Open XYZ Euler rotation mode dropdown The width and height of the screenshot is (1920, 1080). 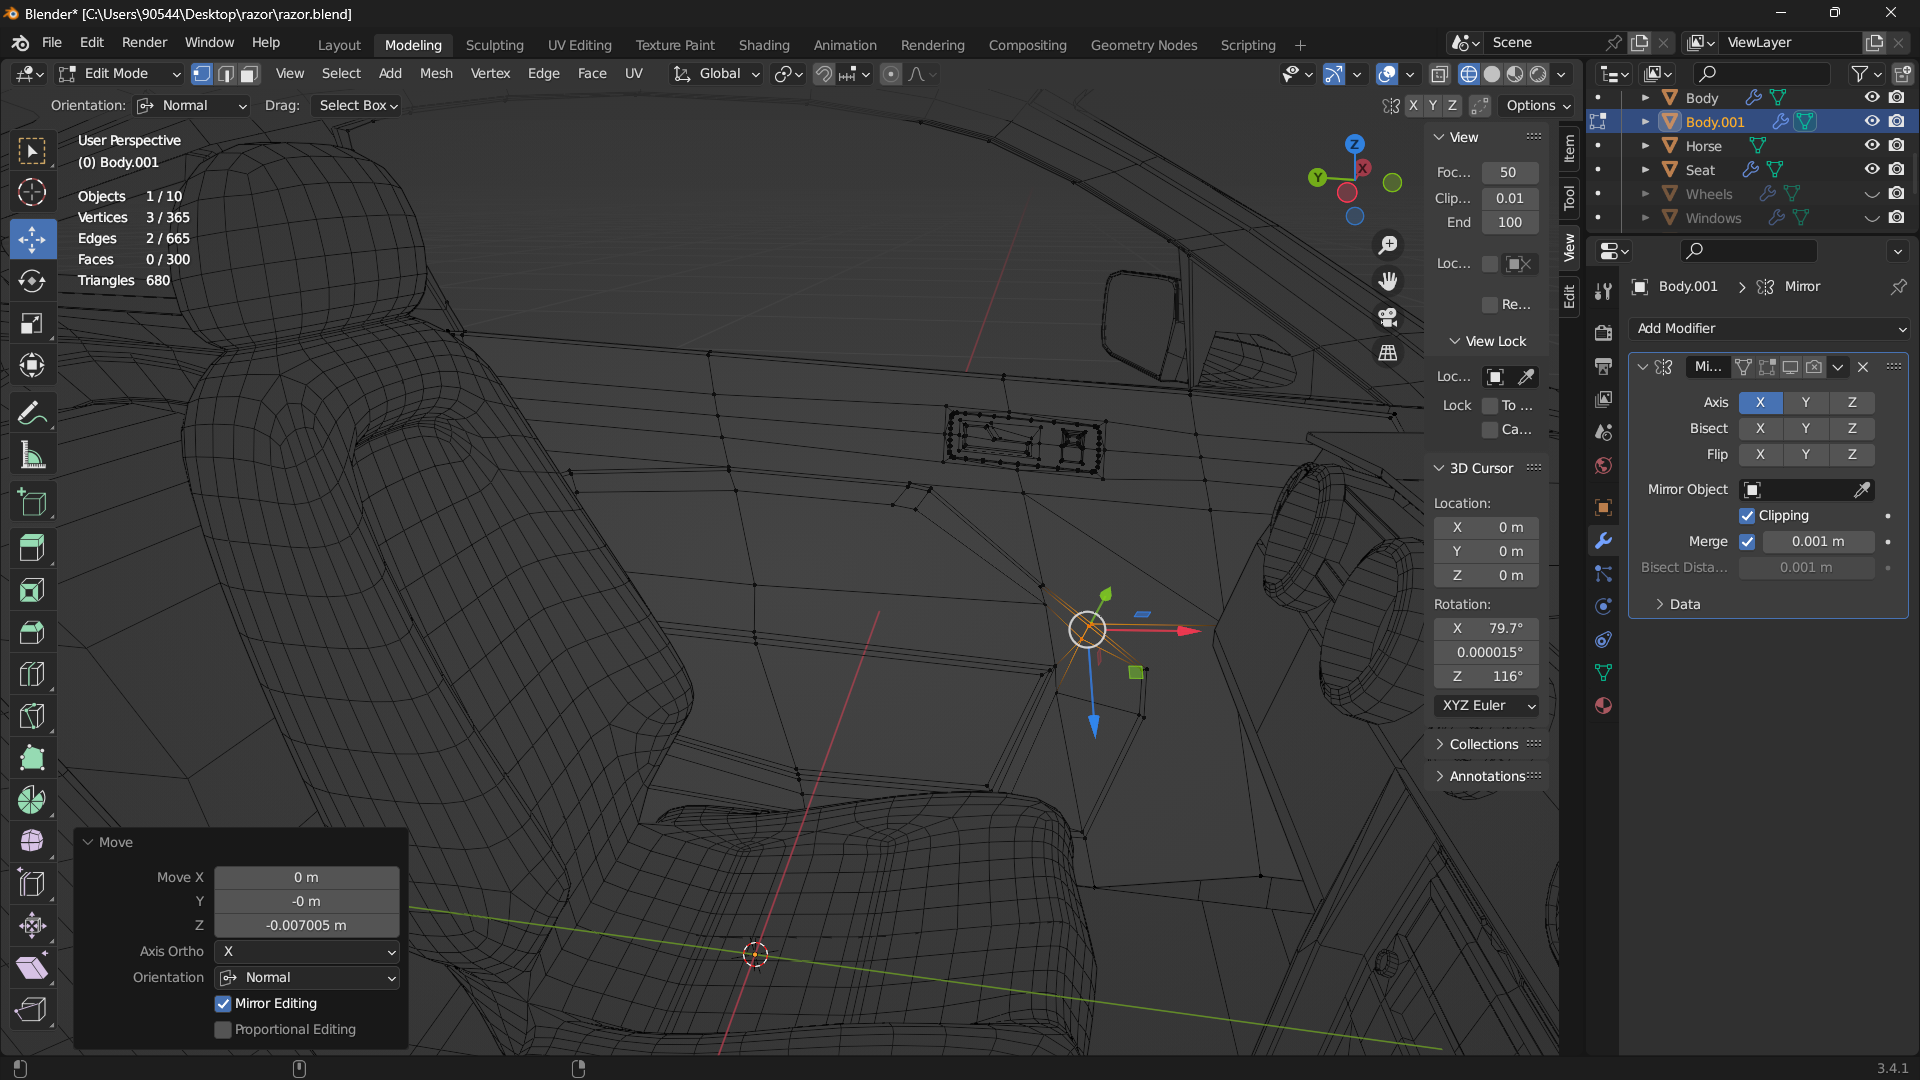1486,705
